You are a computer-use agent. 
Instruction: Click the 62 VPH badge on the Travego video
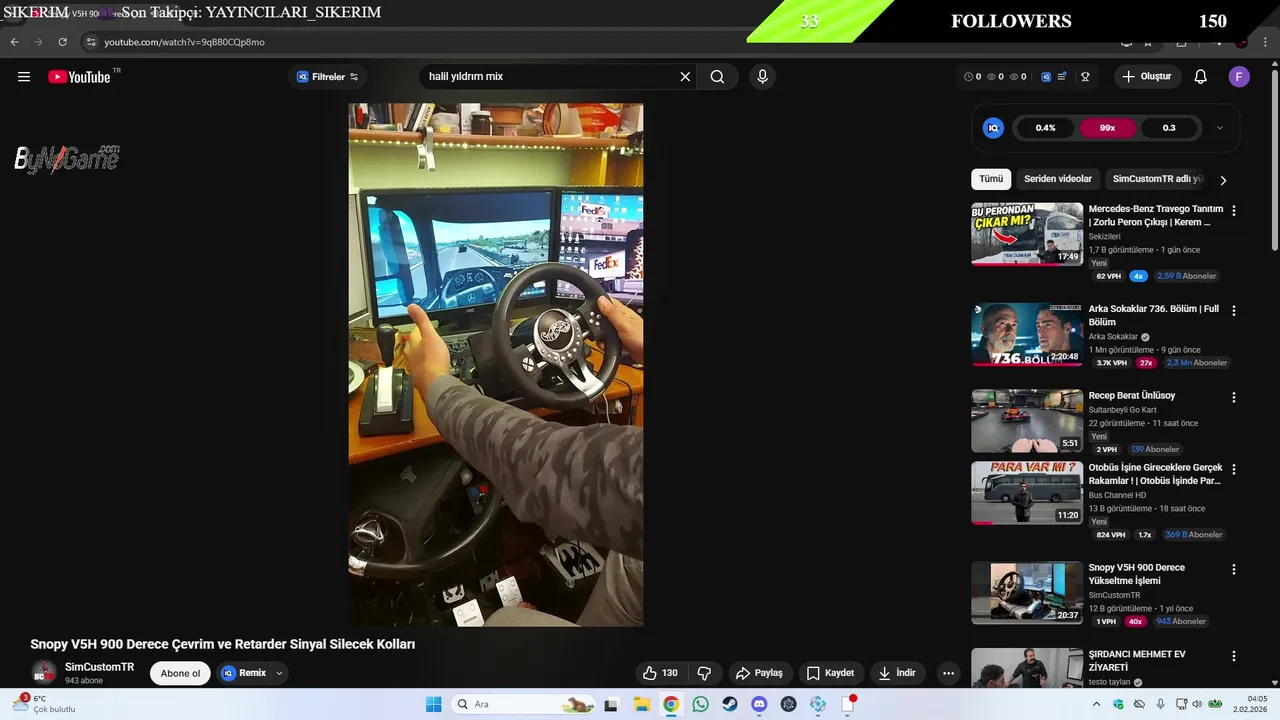click(1108, 276)
